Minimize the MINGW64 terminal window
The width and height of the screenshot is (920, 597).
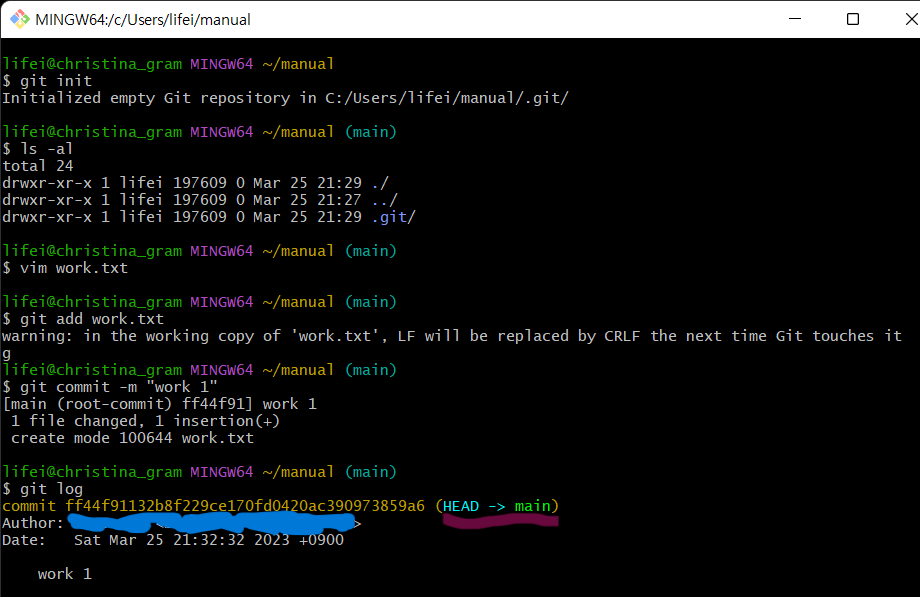tap(795, 19)
